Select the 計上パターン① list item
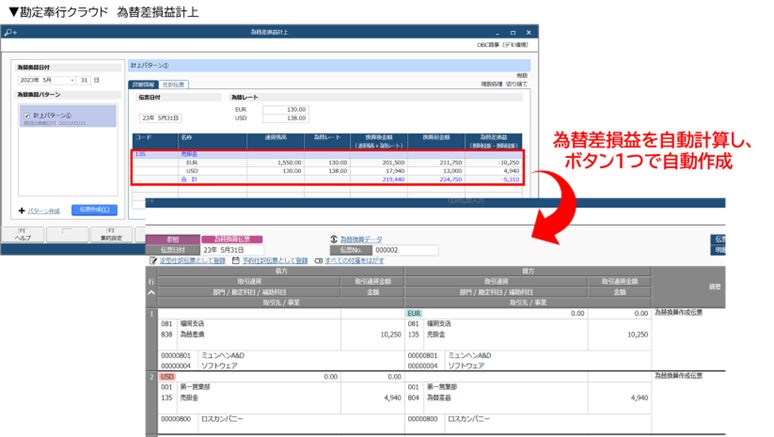Viewport: 774px width, 437px height. 68,116
